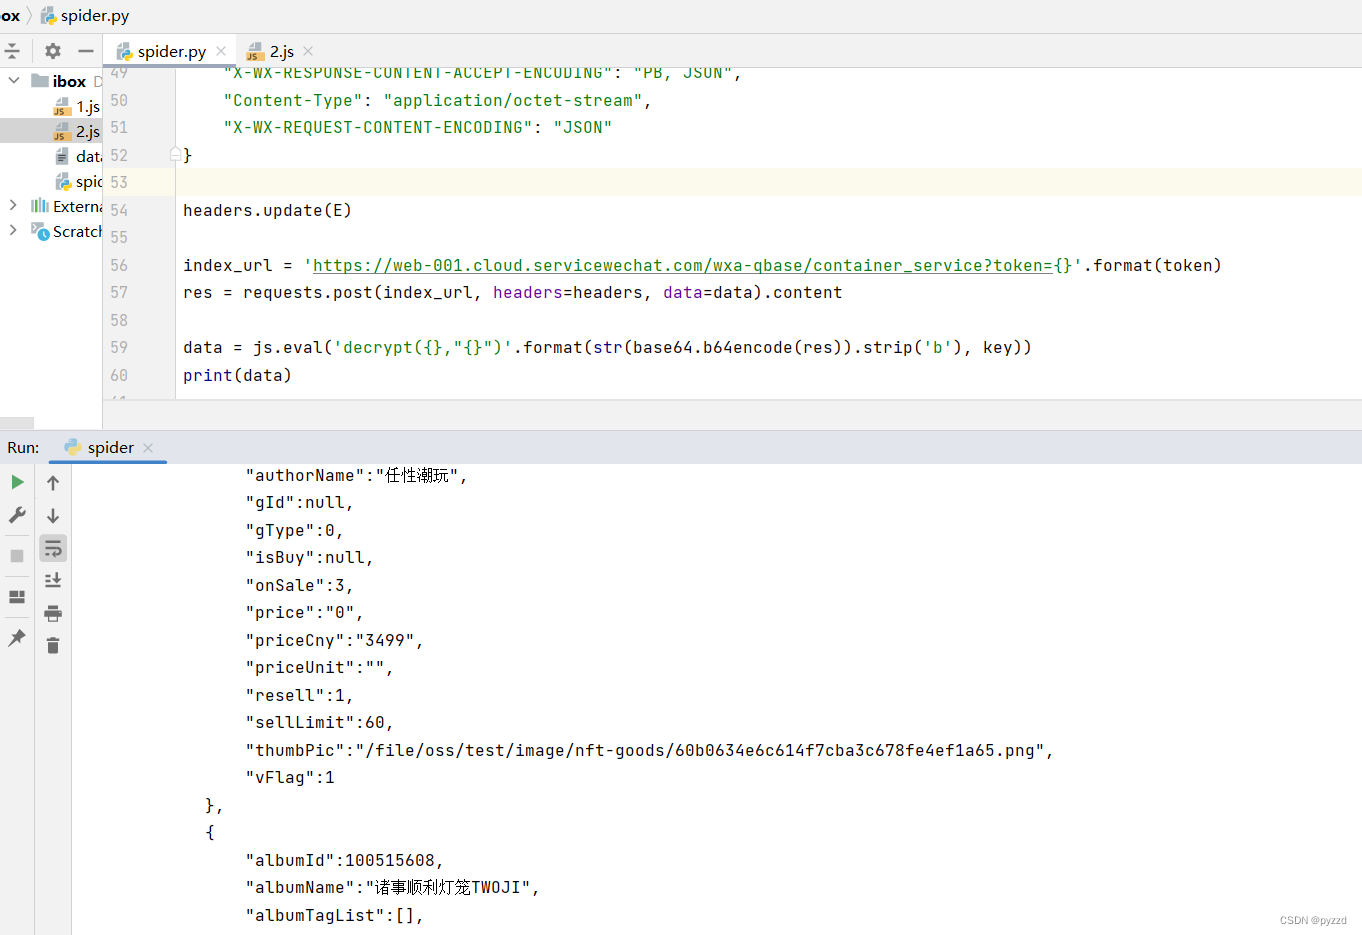The width and height of the screenshot is (1362, 935).
Task: Close the spider.py editor tab
Action: pyautogui.click(x=221, y=51)
